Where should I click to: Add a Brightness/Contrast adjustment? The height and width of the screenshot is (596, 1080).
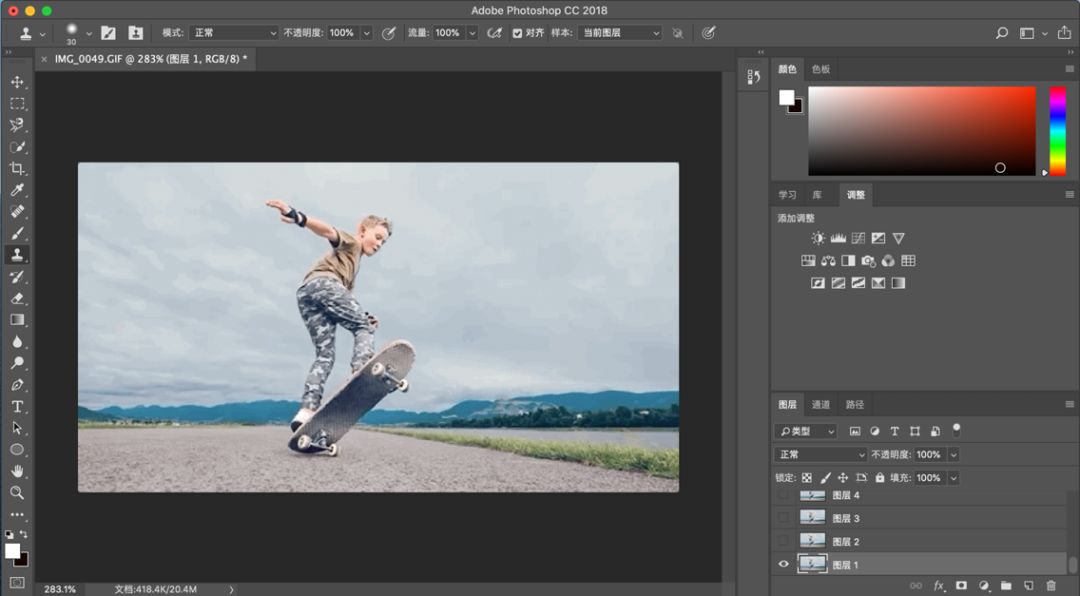point(818,238)
